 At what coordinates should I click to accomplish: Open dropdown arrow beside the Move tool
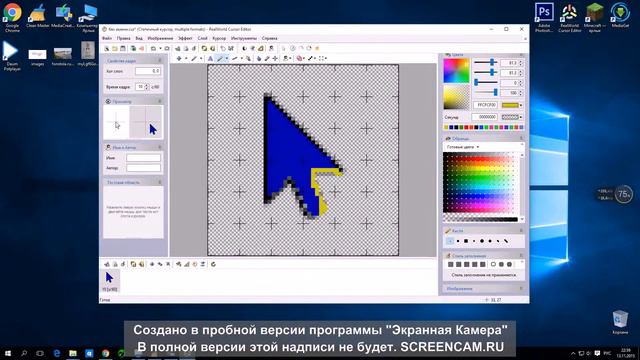coord(186,58)
